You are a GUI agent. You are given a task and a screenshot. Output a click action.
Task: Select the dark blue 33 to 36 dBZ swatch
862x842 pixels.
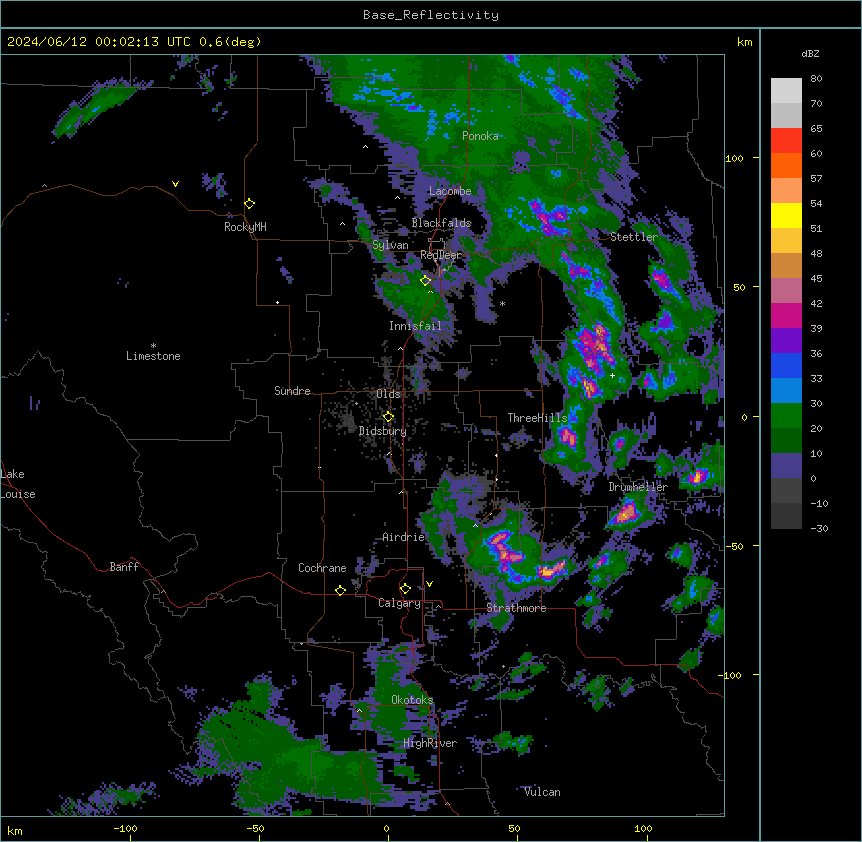786,365
